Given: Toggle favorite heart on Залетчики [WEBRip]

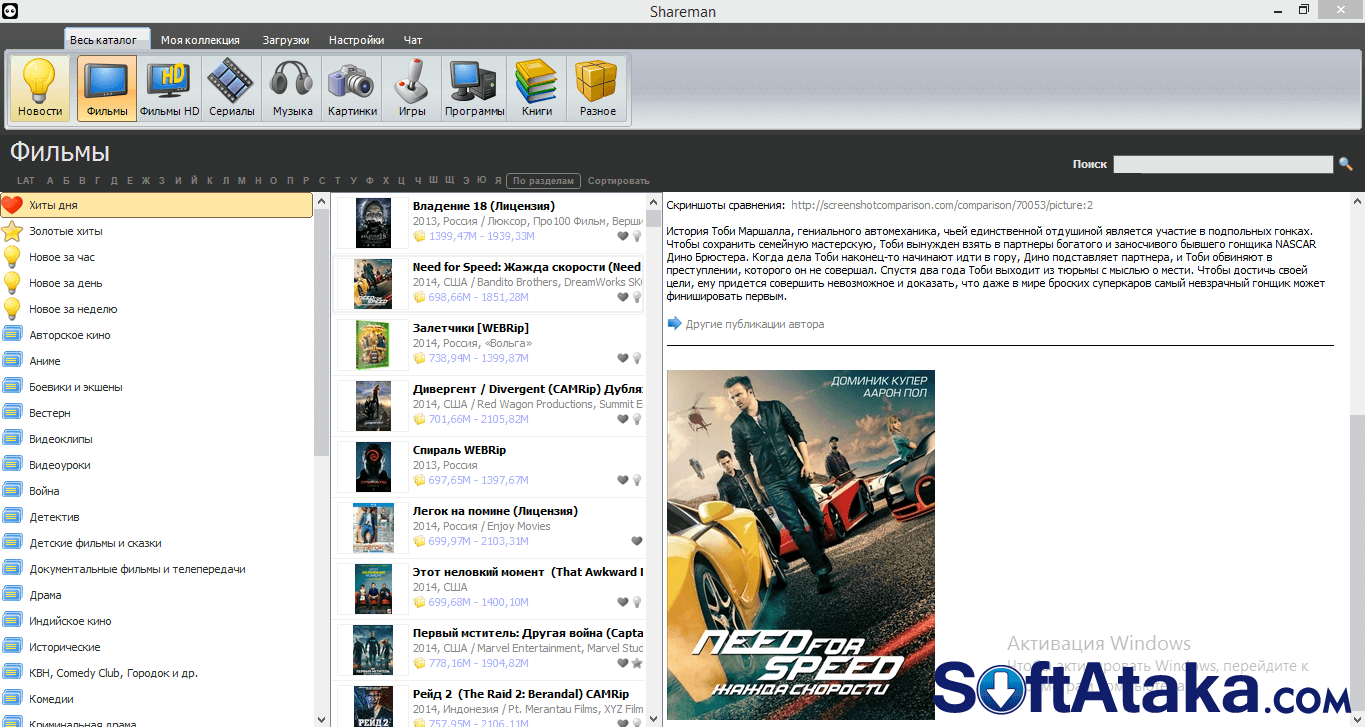Looking at the screenshot, I should tap(622, 358).
